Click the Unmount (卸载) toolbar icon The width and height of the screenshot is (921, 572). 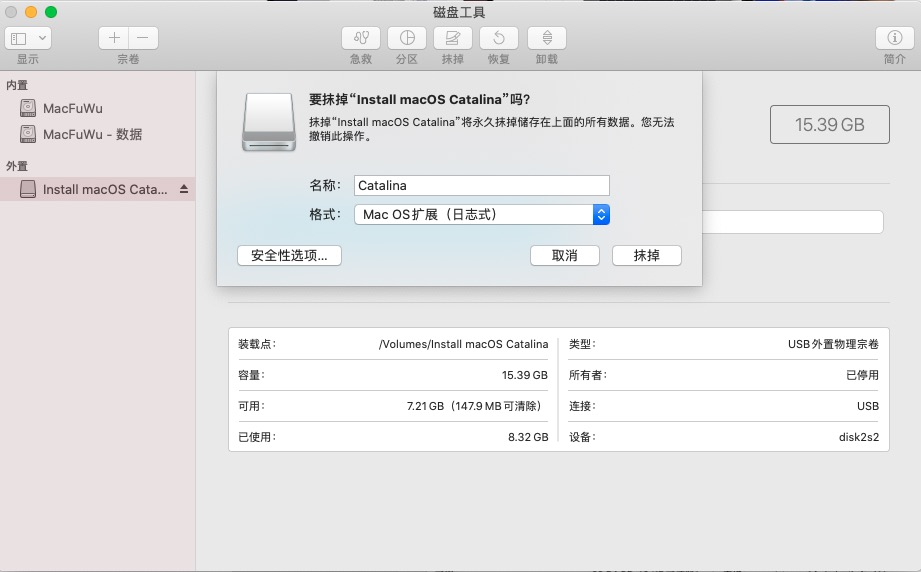(x=546, y=38)
